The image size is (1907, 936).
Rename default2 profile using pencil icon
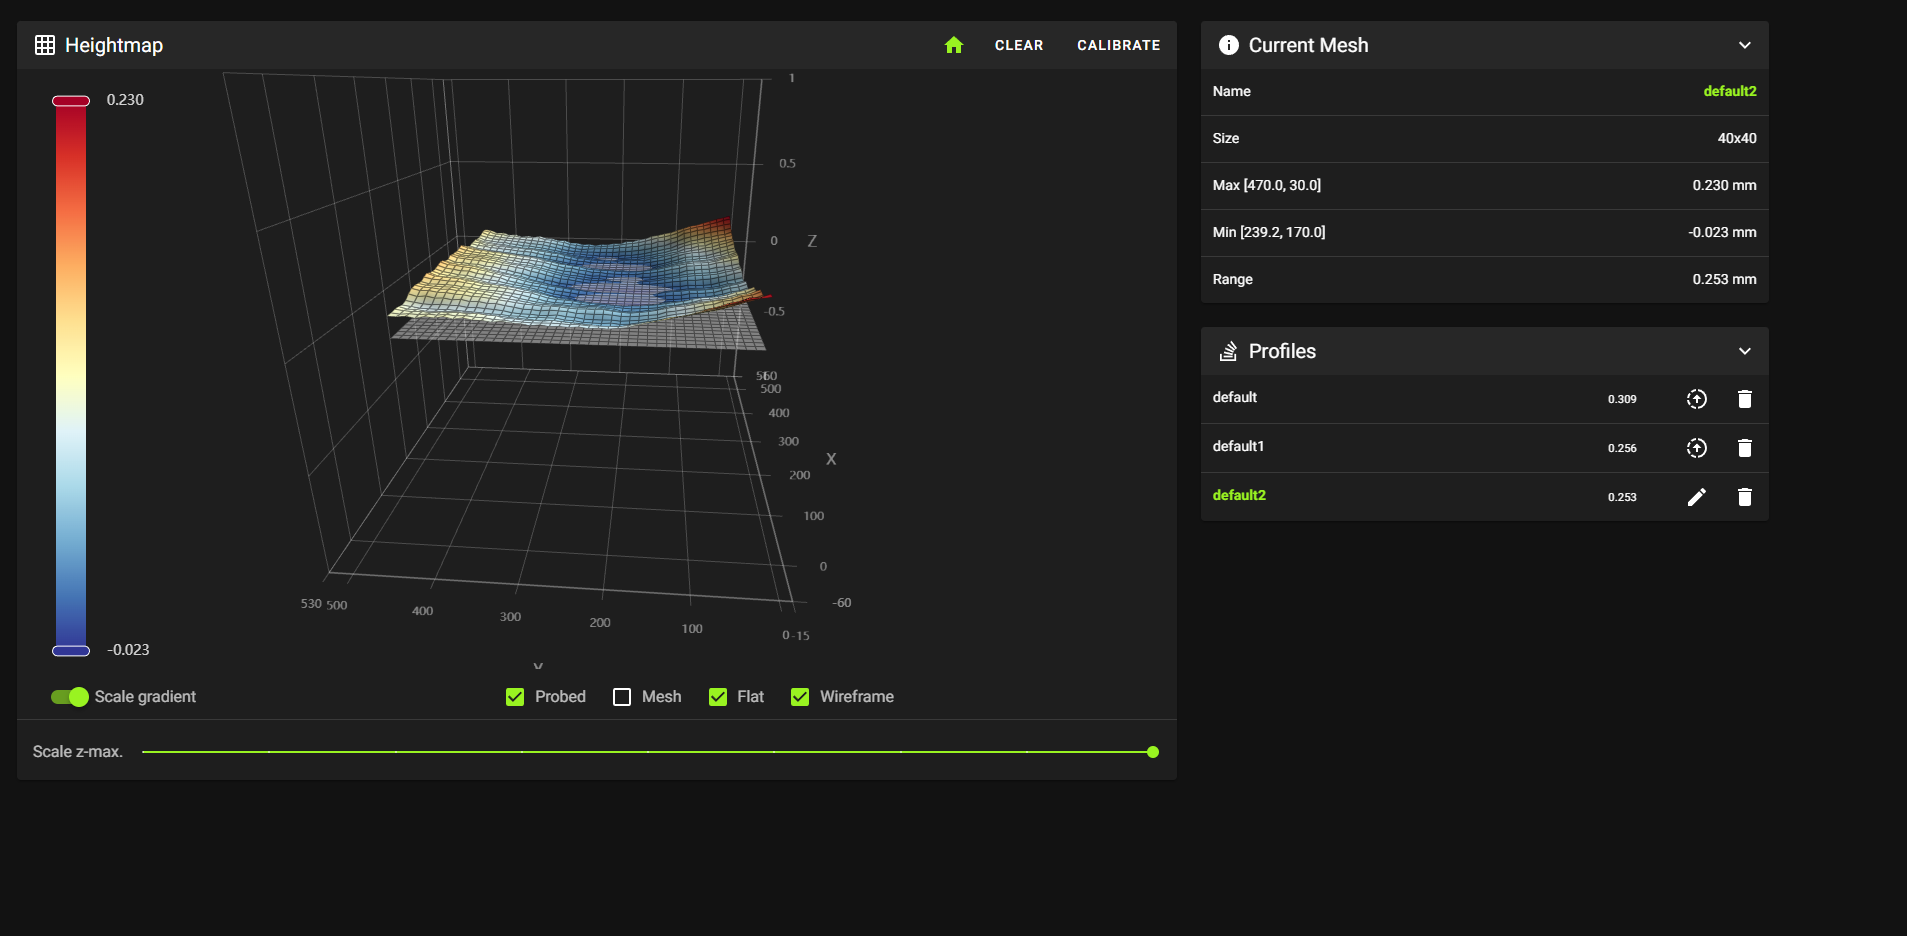[x=1696, y=497]
